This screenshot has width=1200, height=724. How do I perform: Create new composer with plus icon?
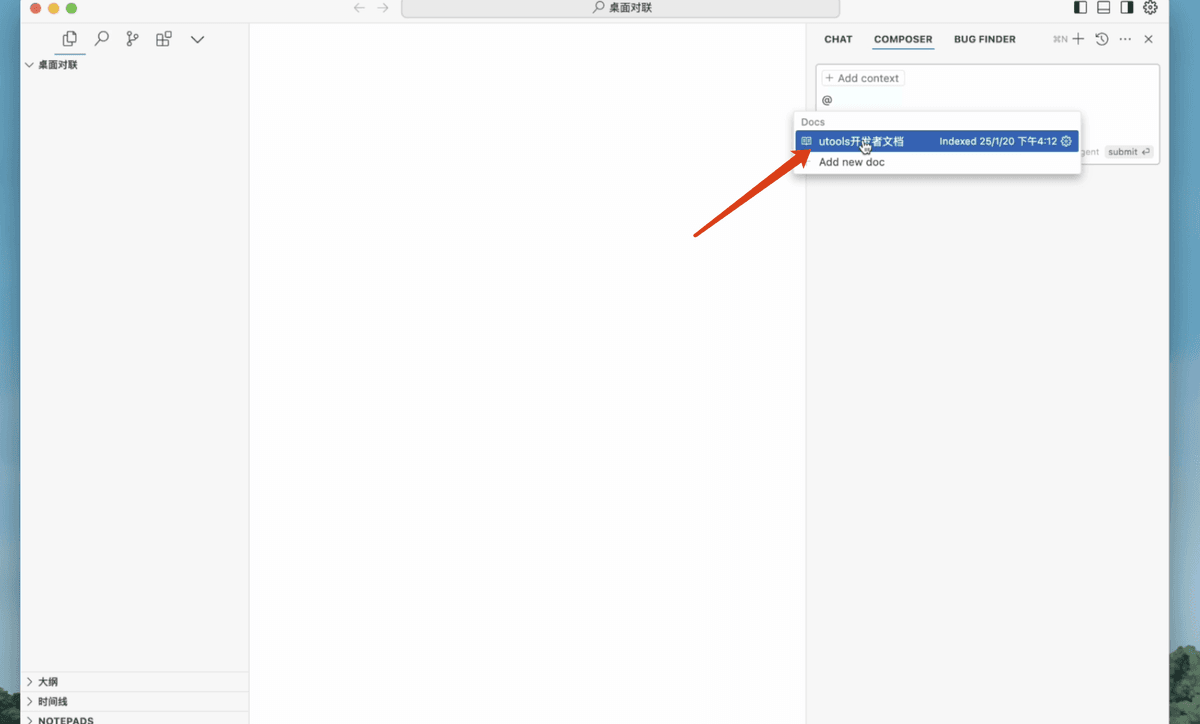click(1078, 39)
